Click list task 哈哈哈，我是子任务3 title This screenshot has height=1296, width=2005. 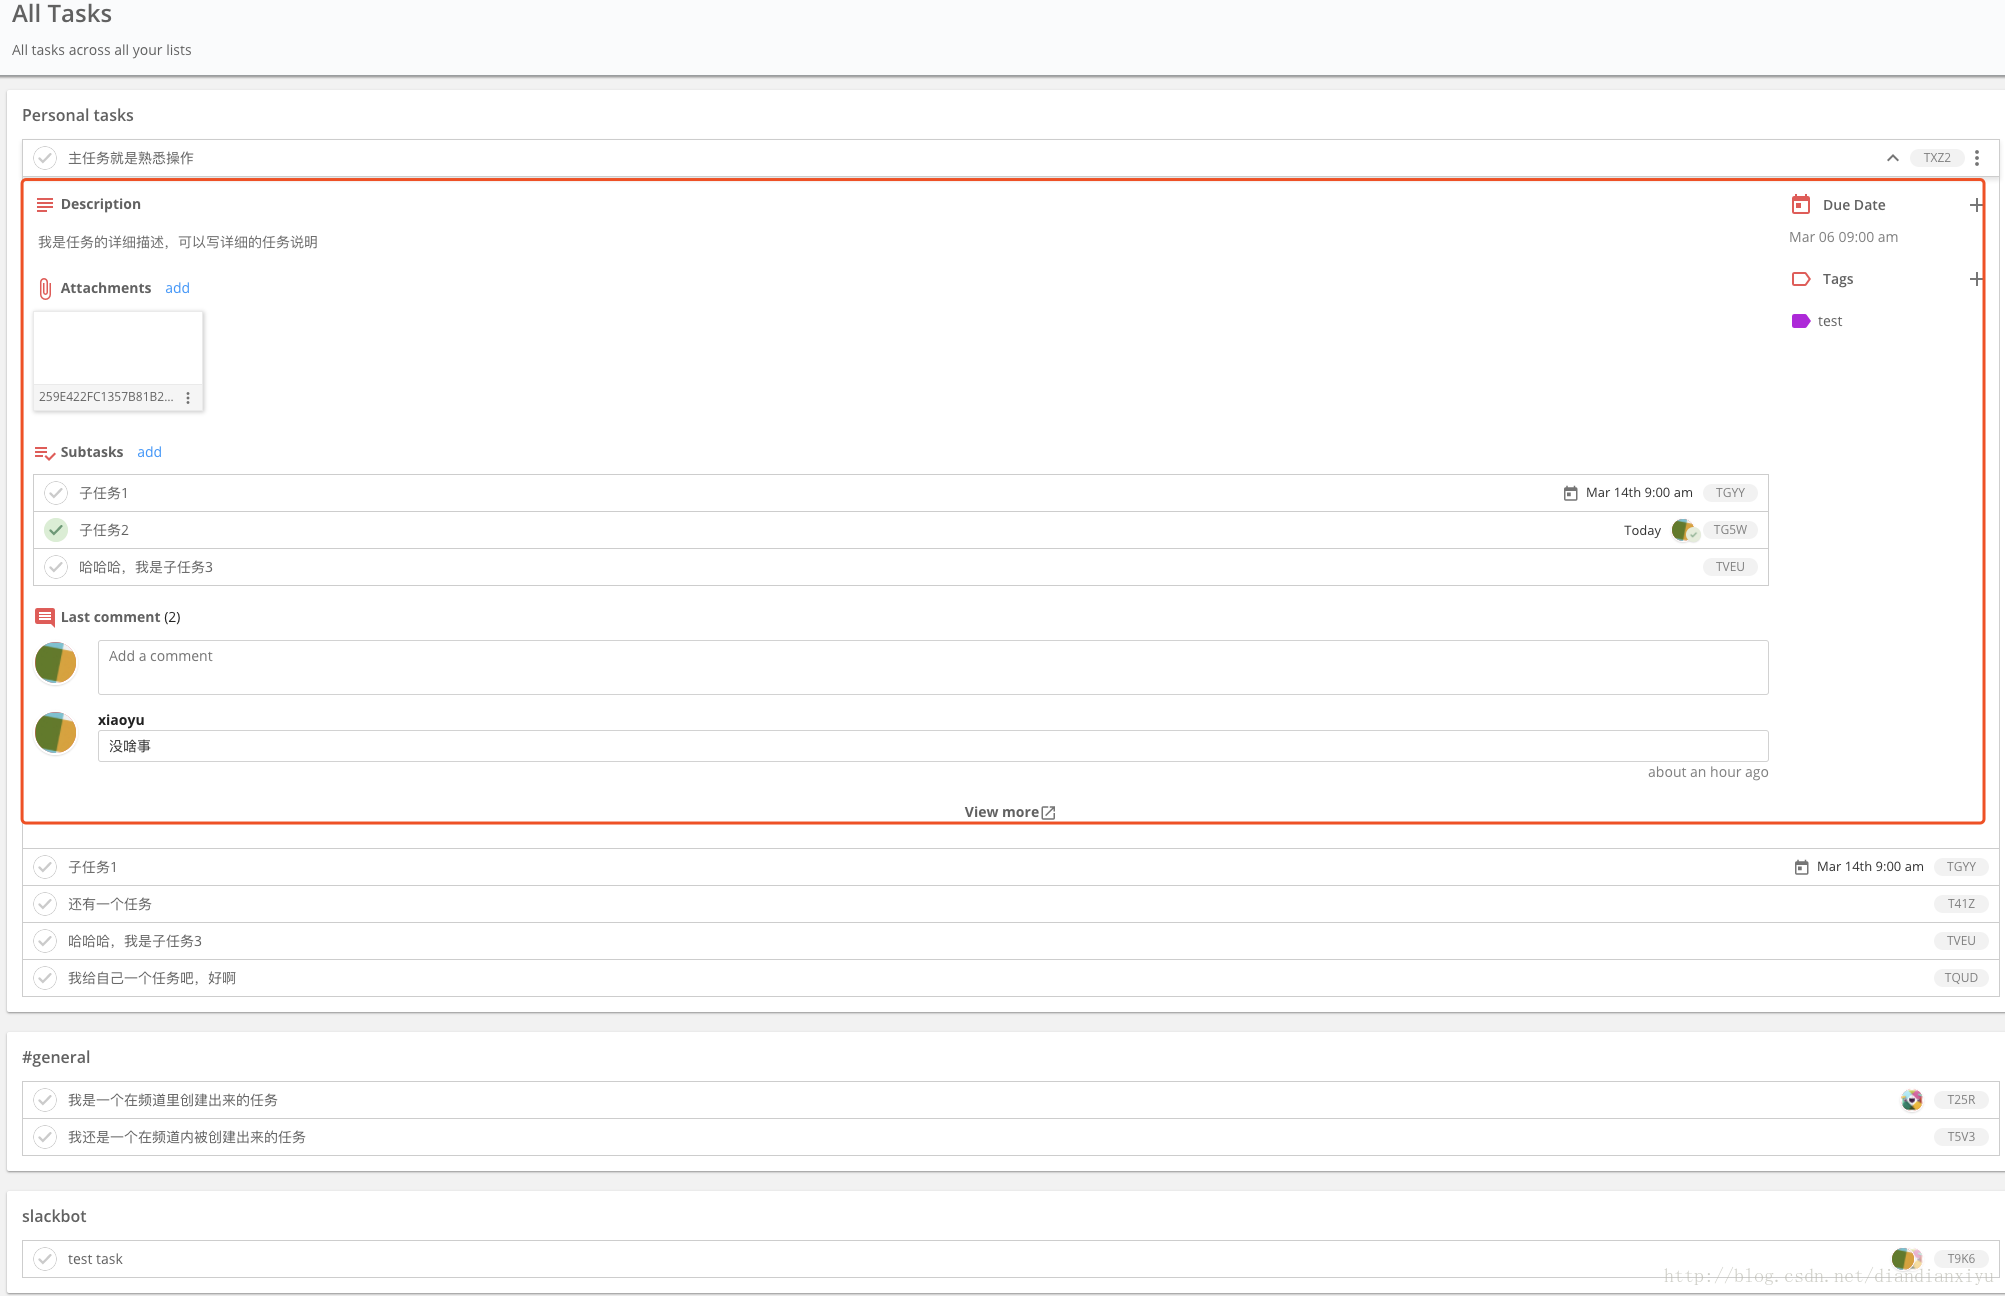coord(135,941)
